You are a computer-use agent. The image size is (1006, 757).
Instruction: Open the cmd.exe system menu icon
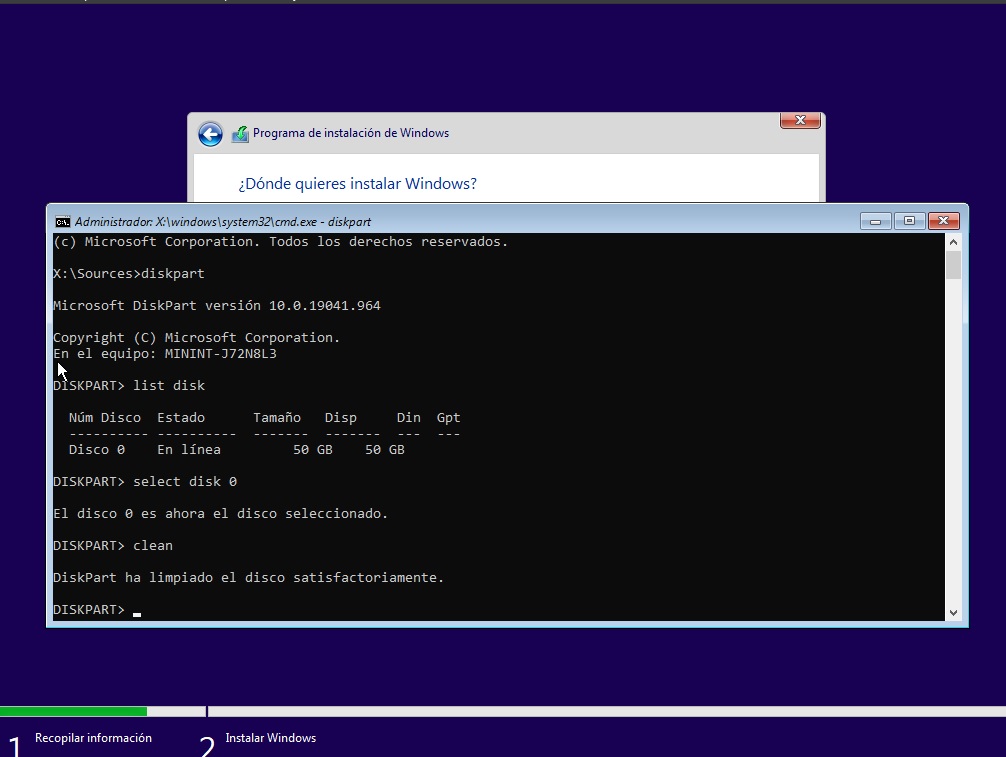click(x=62, y=222)
